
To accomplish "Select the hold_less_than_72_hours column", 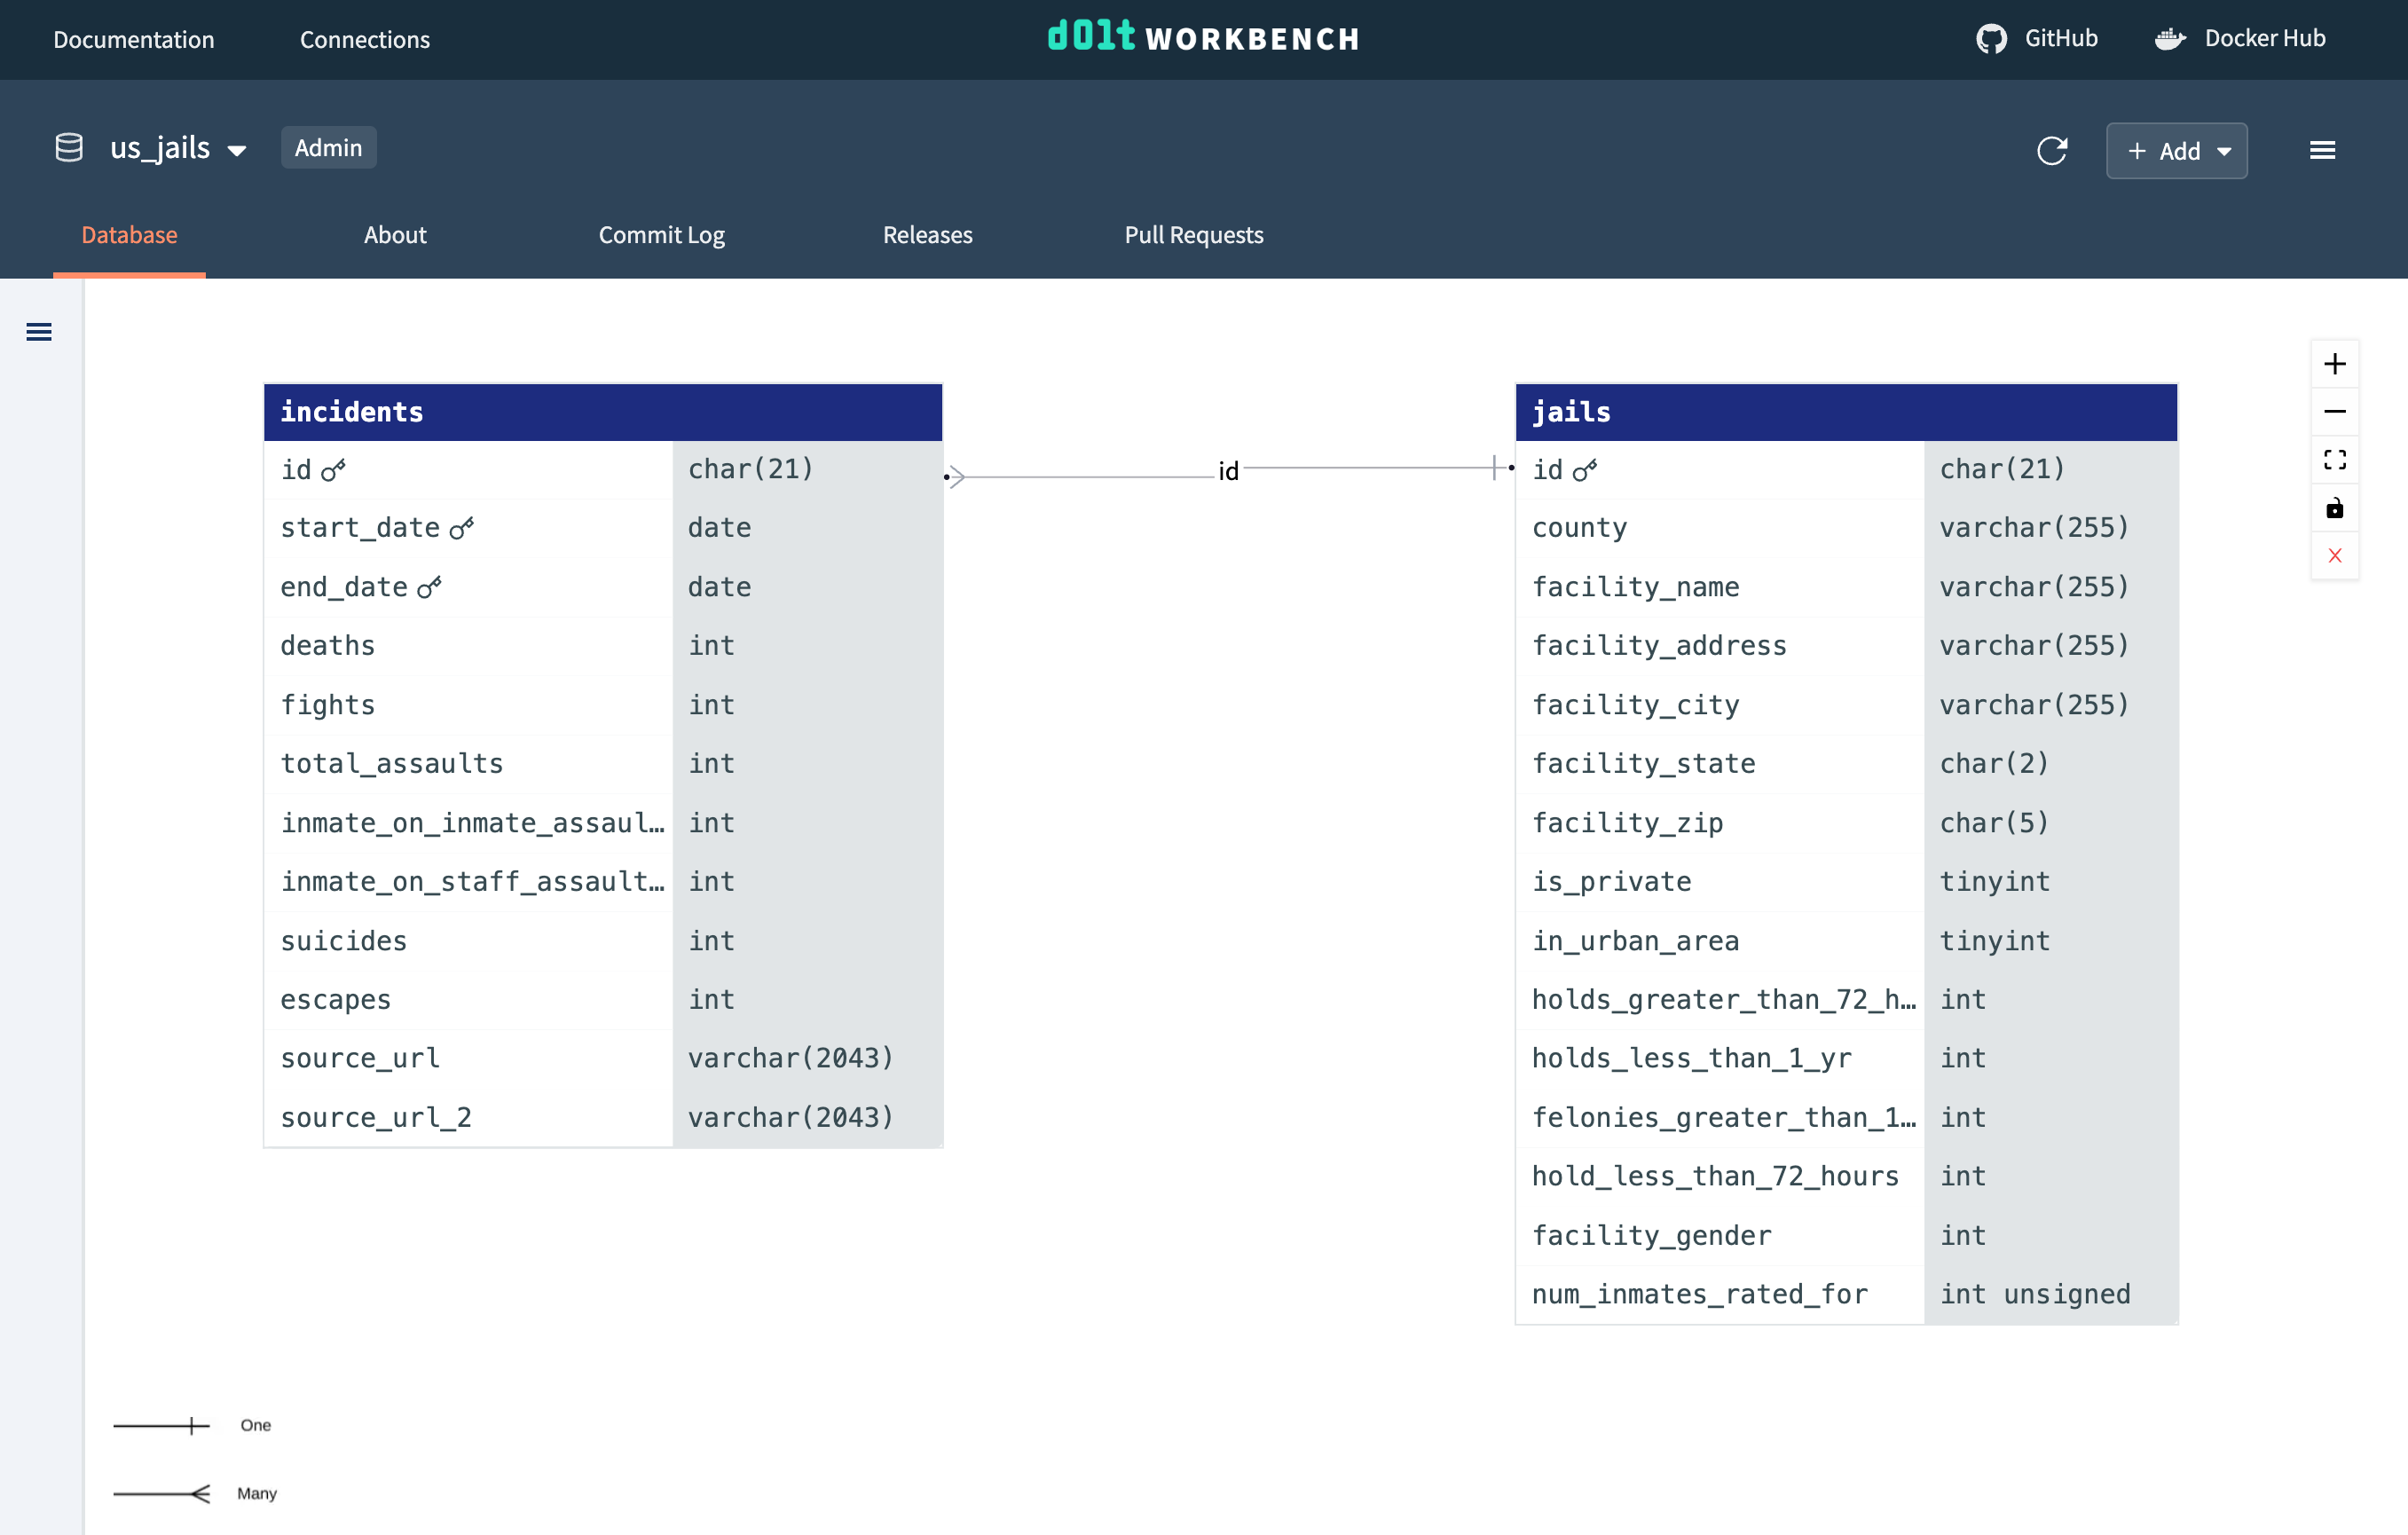I will [1846, 1177].
